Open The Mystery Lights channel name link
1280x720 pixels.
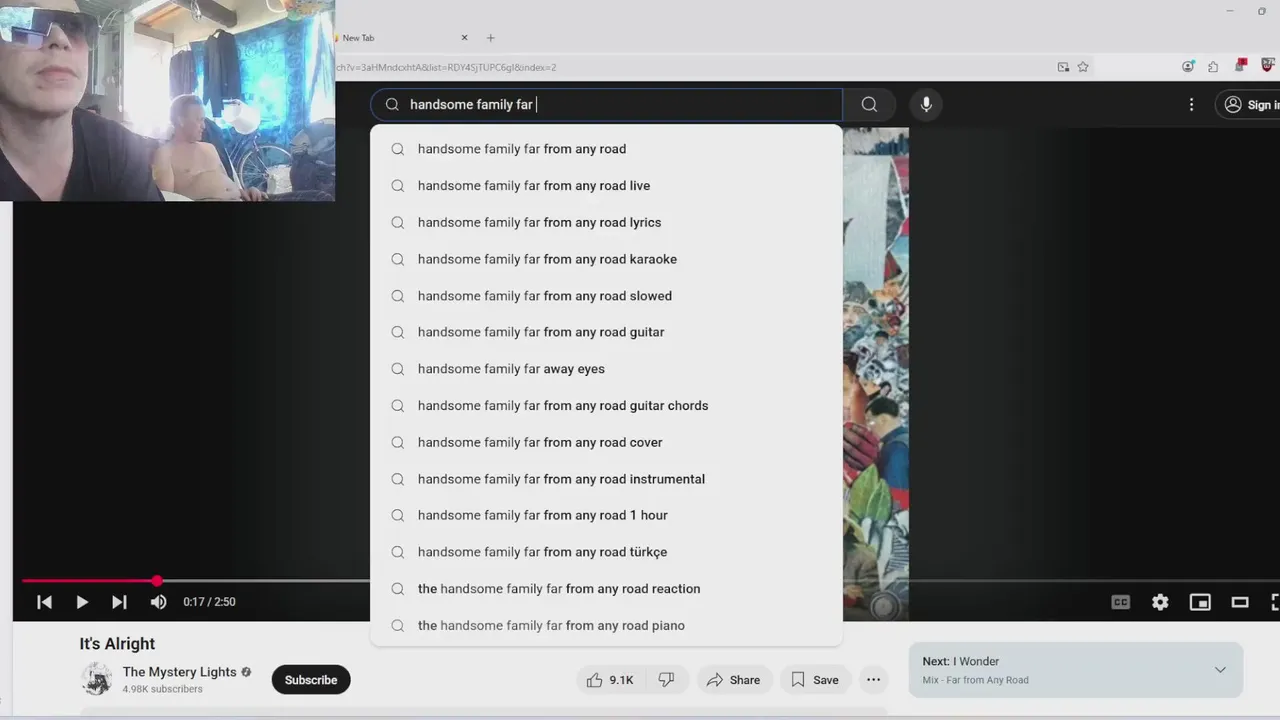pos(180,672)
